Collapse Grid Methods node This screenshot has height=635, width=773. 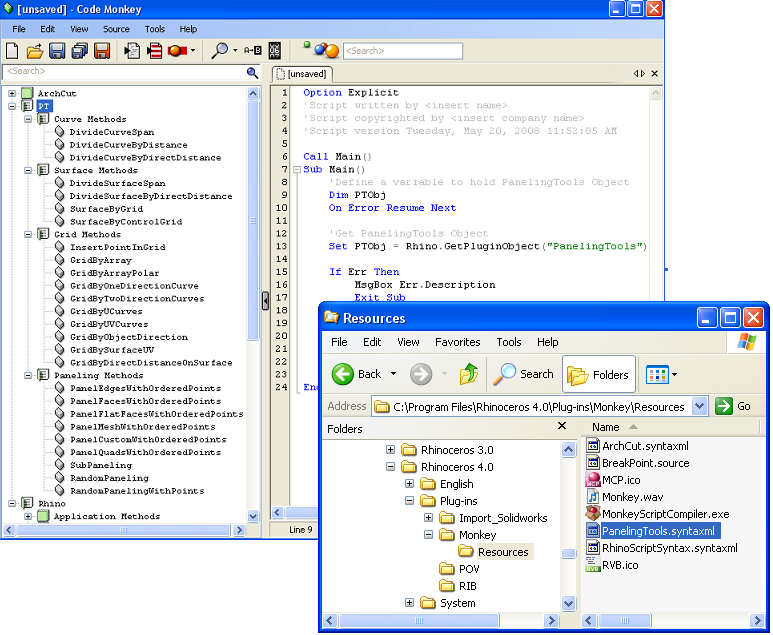[28, 234]
